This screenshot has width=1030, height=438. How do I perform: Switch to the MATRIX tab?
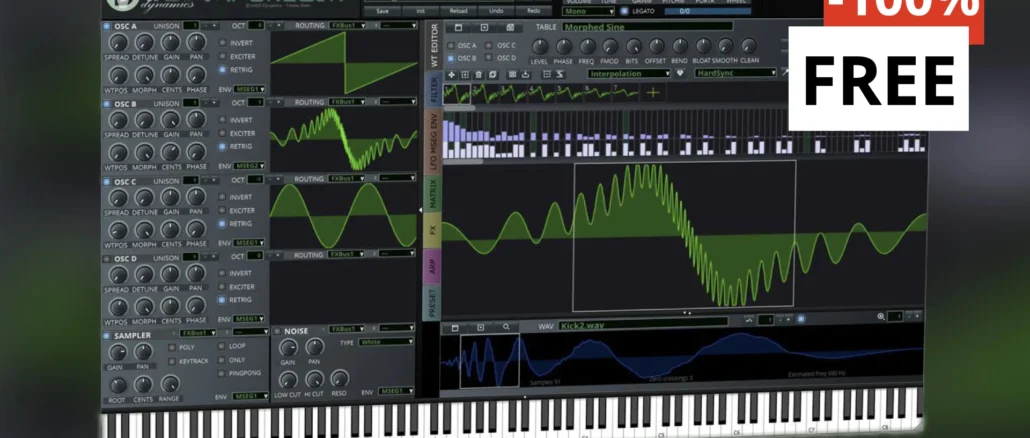pyautogui.click(x=433, y=196)
